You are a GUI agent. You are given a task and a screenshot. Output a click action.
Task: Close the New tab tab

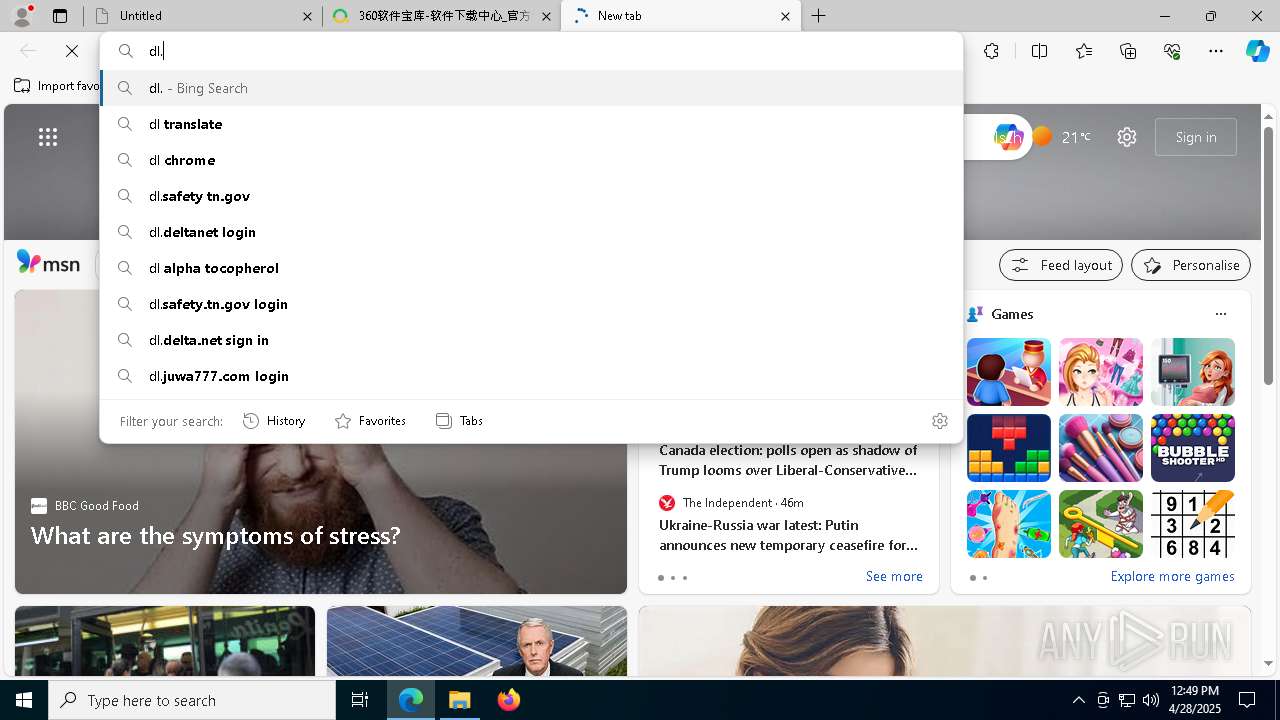click(785, 16)
